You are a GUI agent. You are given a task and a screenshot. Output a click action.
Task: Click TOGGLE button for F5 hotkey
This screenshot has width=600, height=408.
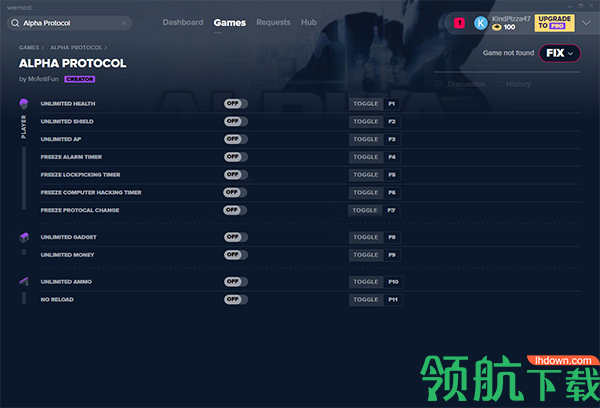click(366, 175)
